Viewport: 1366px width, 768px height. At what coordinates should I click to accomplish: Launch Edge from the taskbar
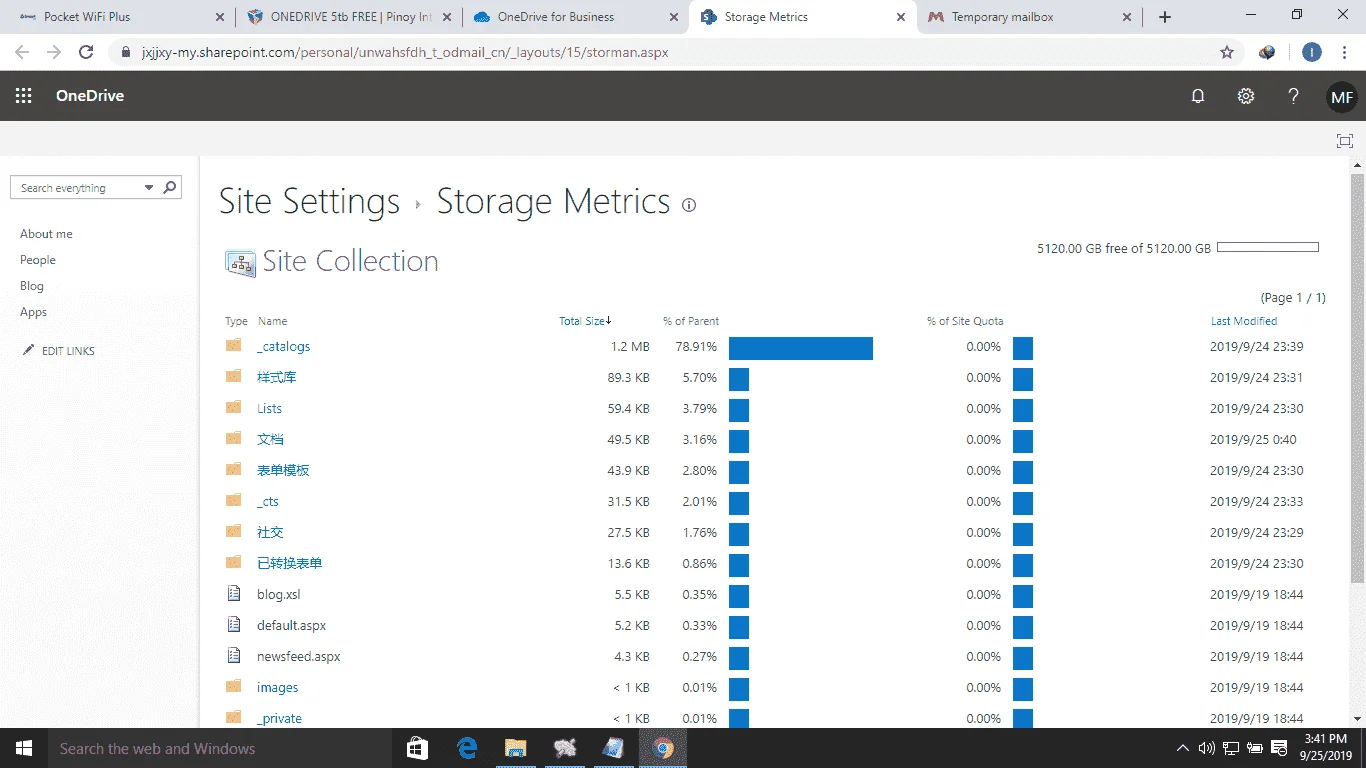tap(467, 748)
